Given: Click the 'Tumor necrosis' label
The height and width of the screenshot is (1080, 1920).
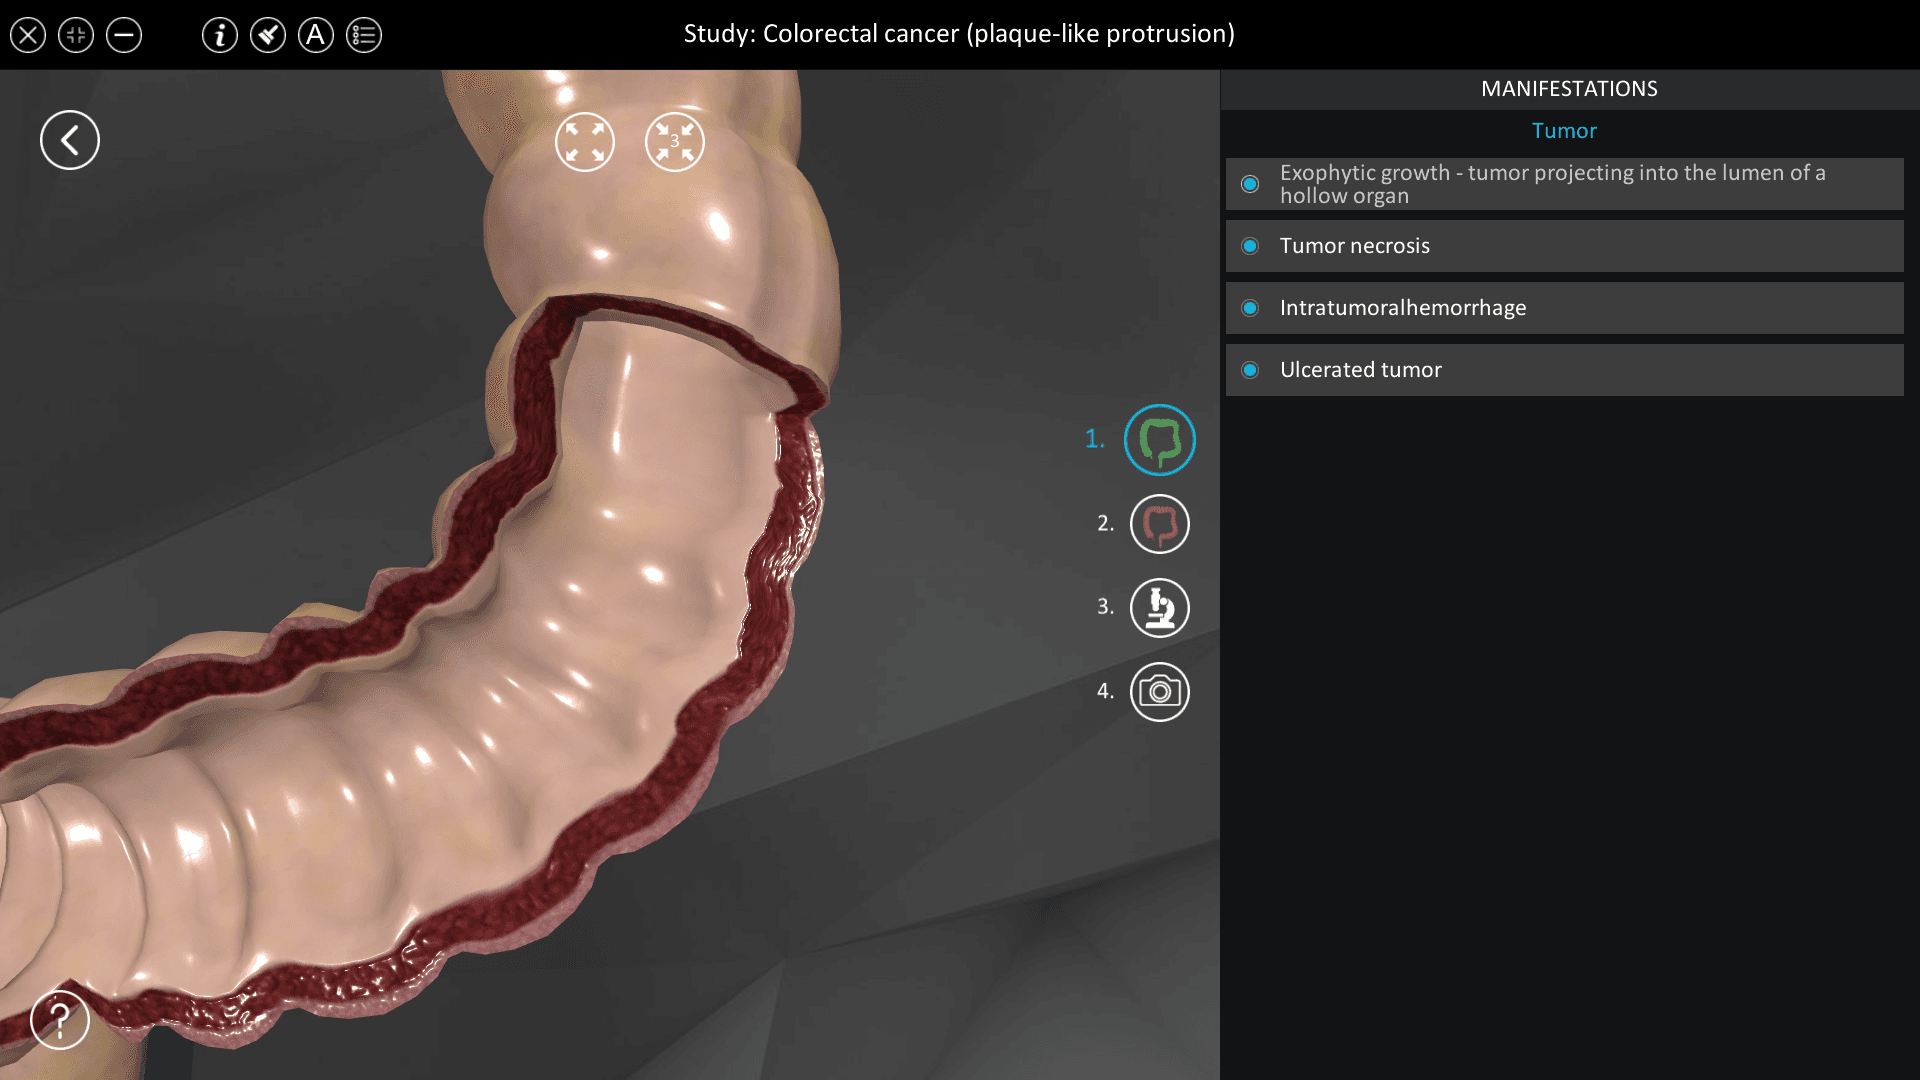Looking at the screenshot, I should click(x=1355, y=246).
